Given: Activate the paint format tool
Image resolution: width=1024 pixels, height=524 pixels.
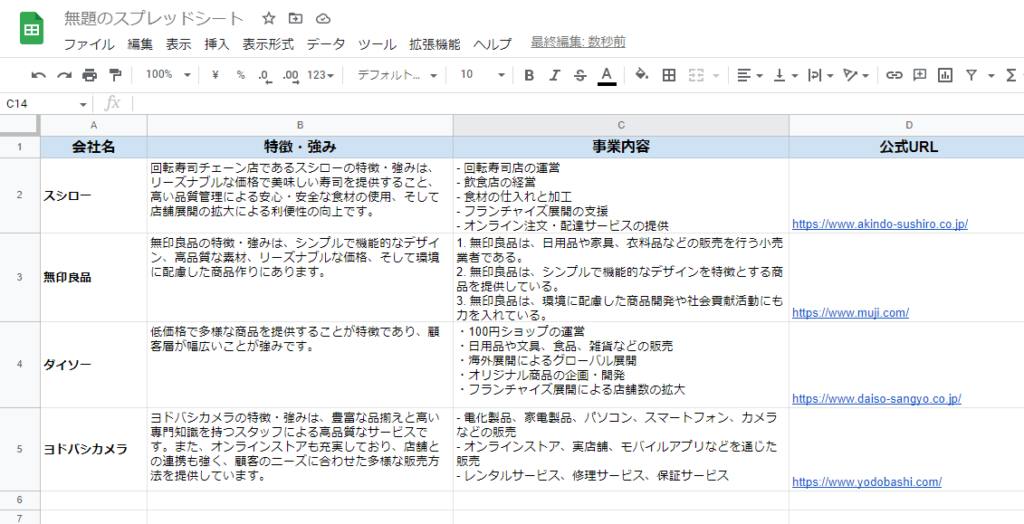Looking at the screenshot, I should [x=115, y=75].
